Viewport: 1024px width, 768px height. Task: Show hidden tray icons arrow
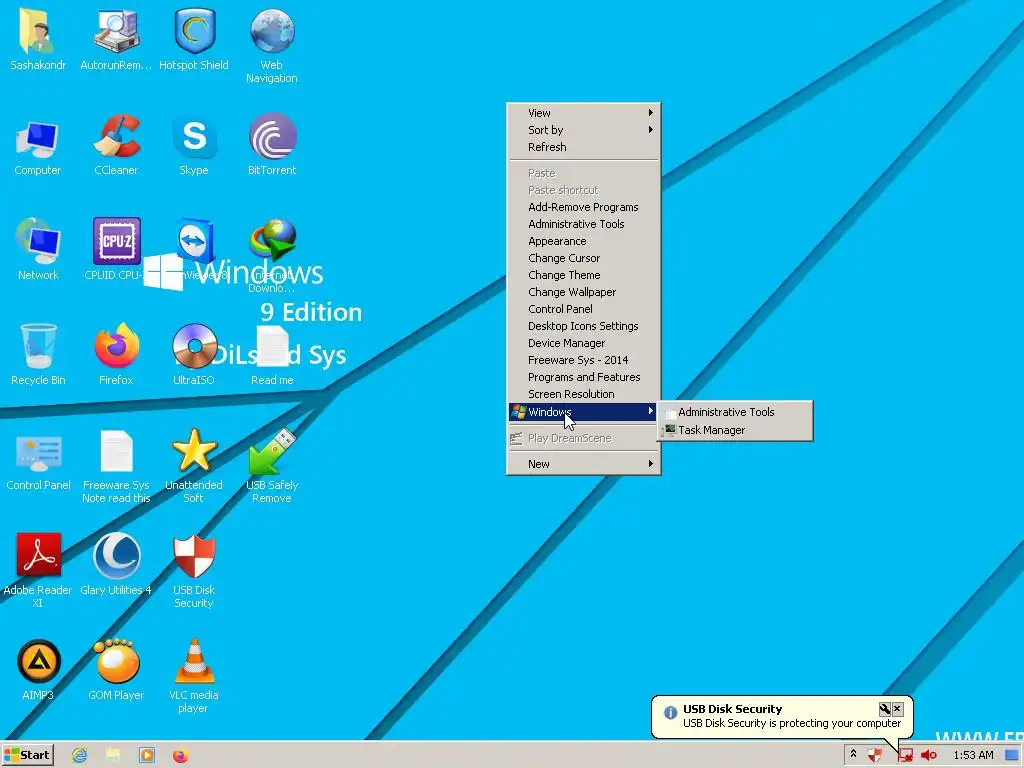pyautogui.click(x=853, y=754)
